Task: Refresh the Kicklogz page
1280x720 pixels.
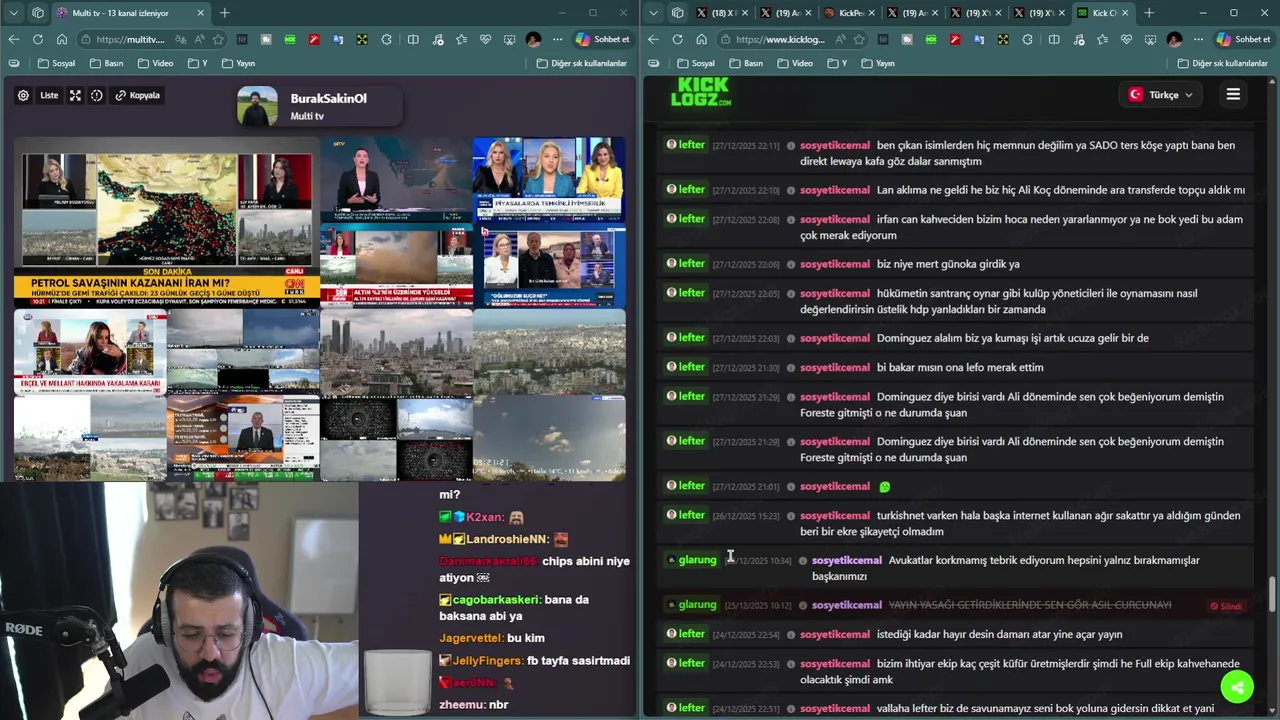Action: (677, 39)
